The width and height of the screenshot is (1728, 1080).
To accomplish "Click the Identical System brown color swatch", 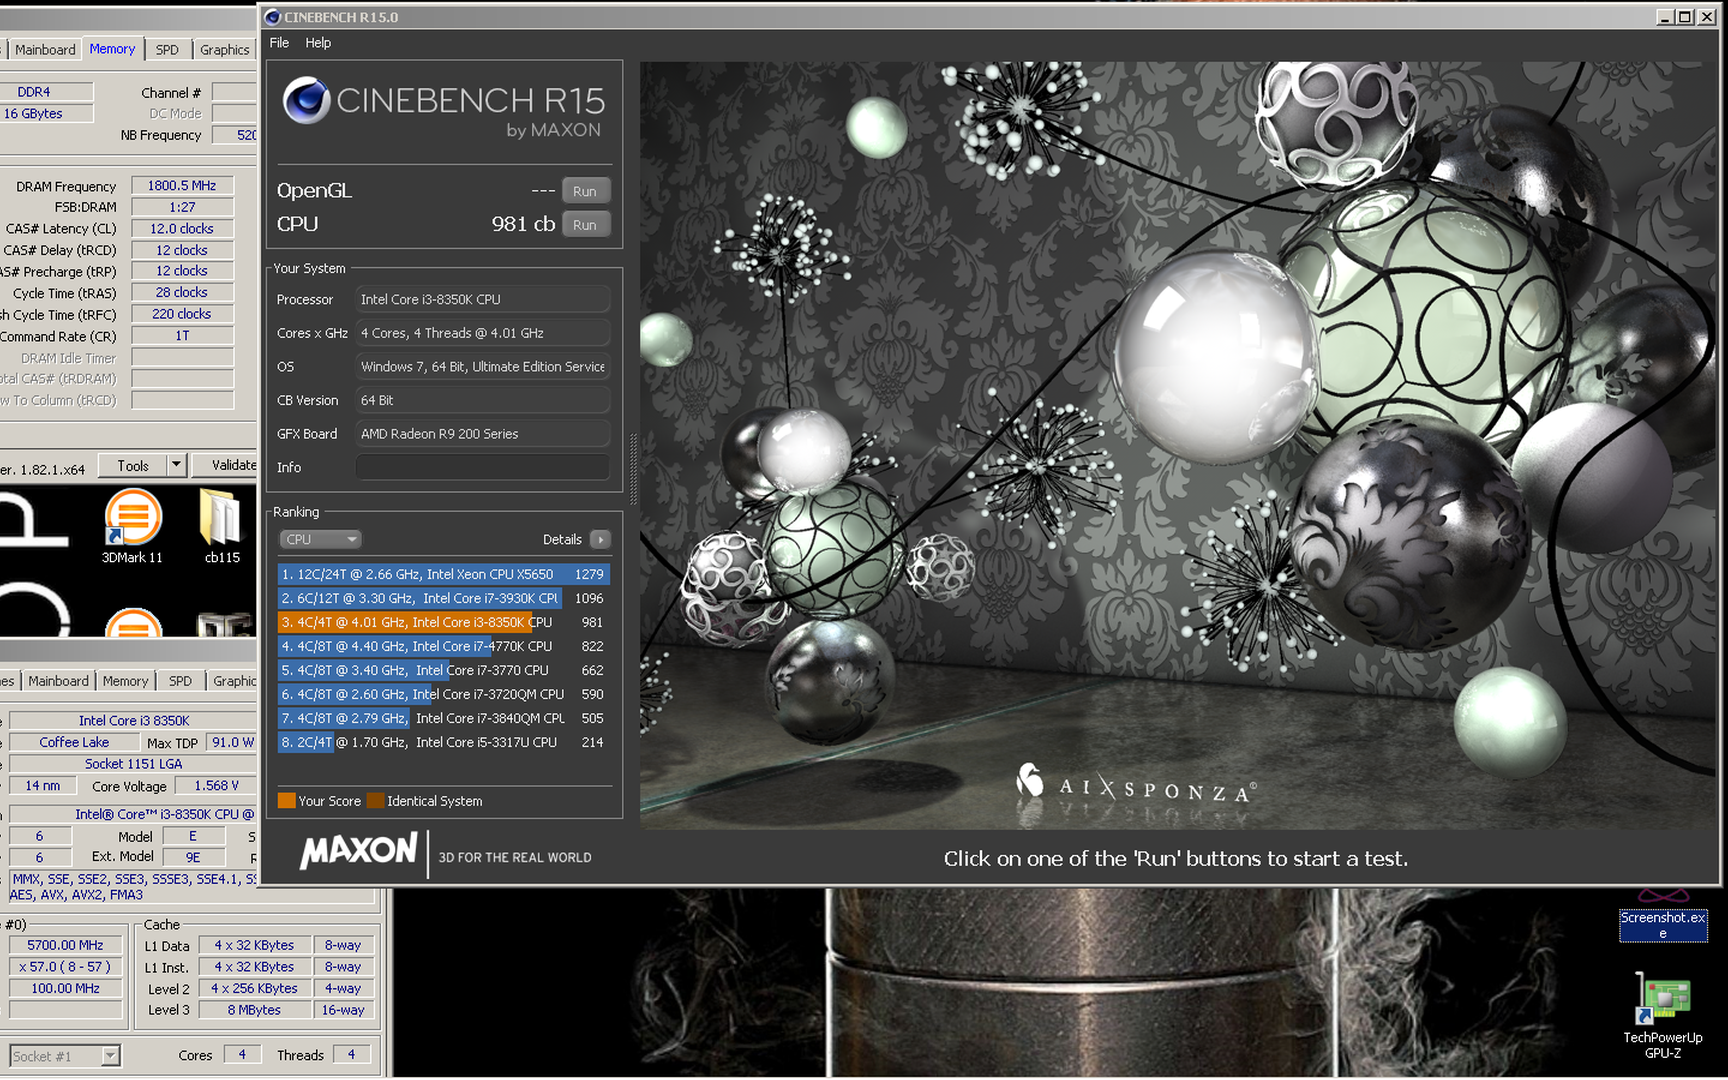I will pos(375,801).
